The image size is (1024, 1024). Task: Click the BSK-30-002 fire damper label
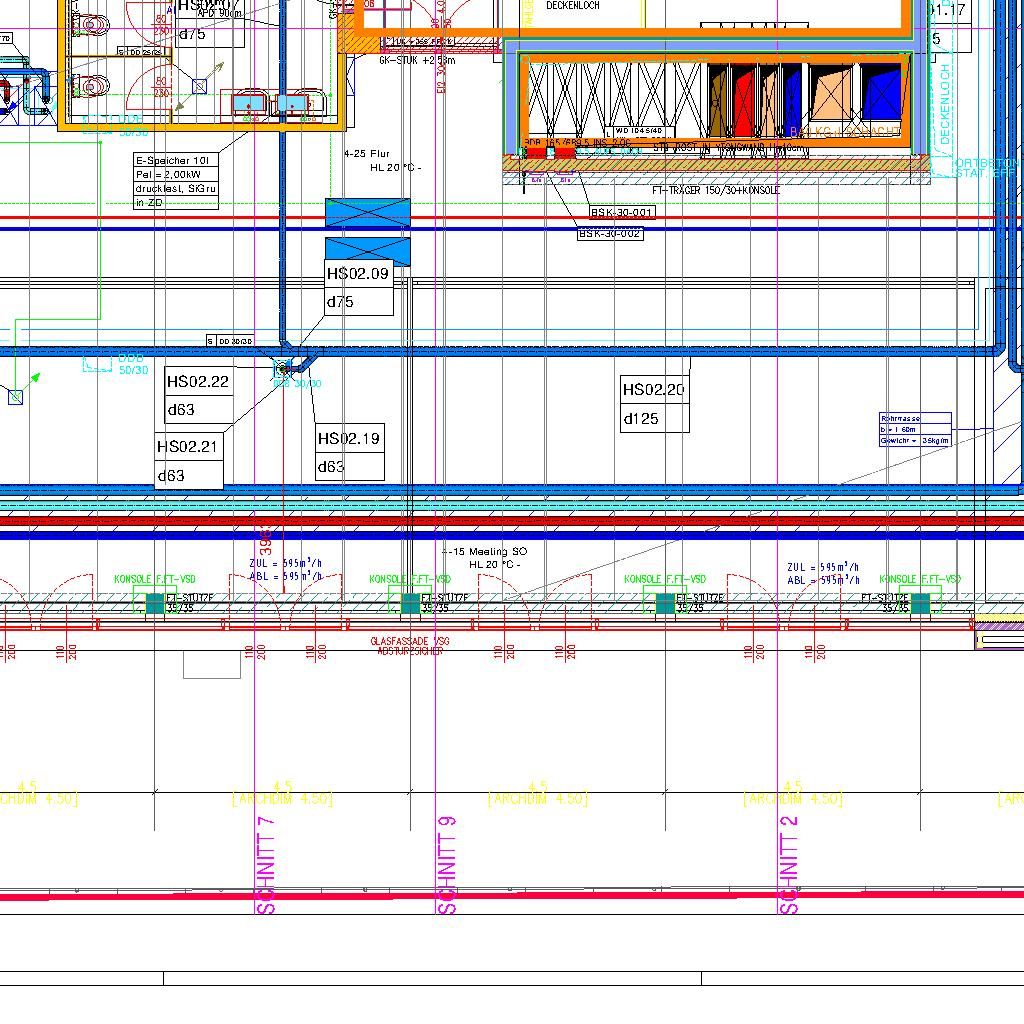pos(609,234)
